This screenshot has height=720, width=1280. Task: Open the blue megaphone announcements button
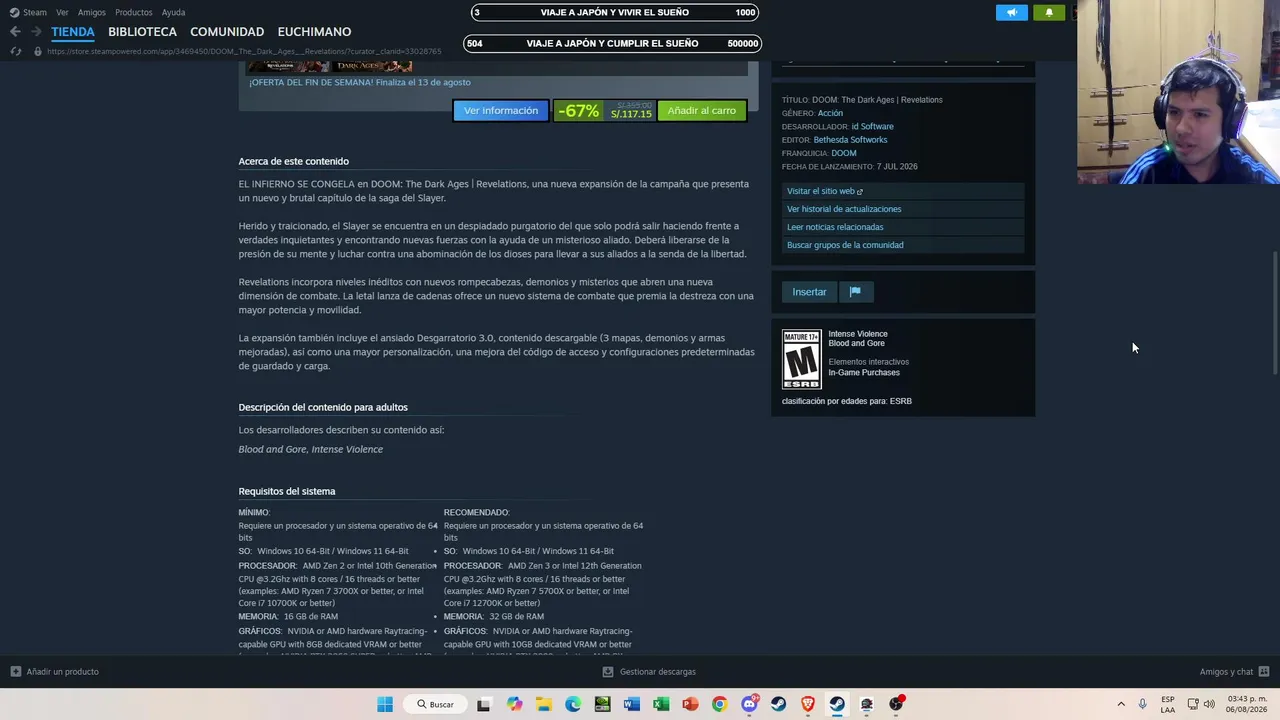(x=1011, y=12)
